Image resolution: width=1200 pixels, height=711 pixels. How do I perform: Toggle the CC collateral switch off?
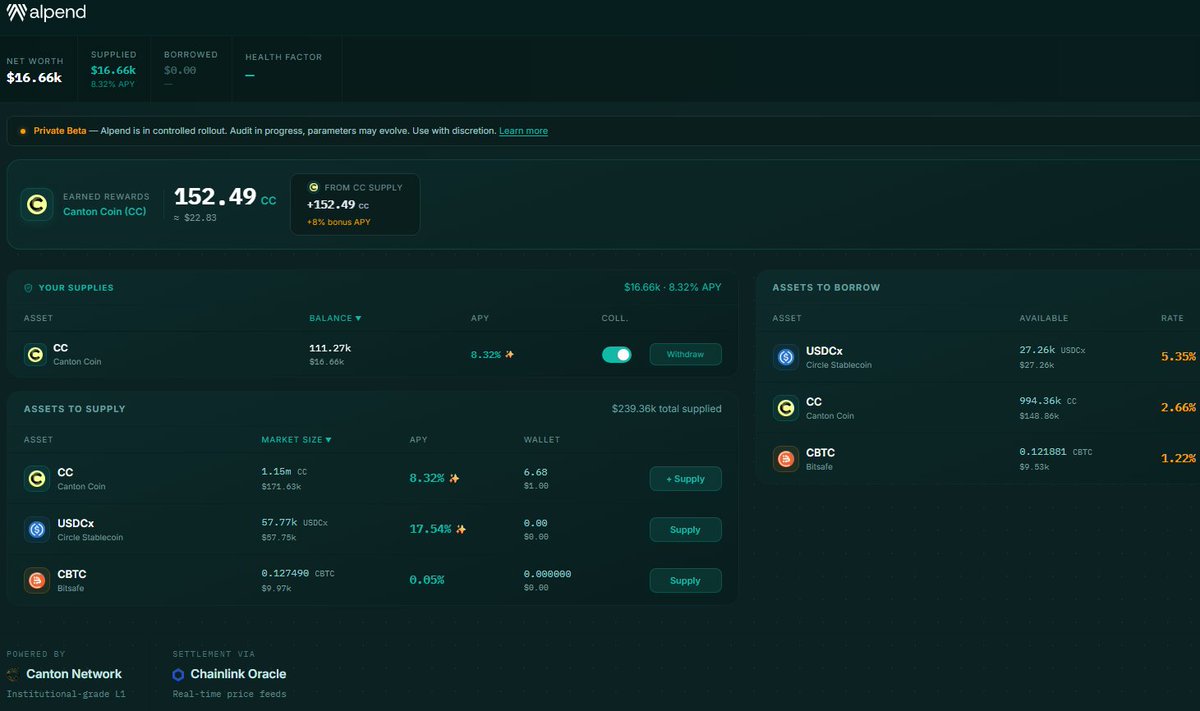point(616,354)
